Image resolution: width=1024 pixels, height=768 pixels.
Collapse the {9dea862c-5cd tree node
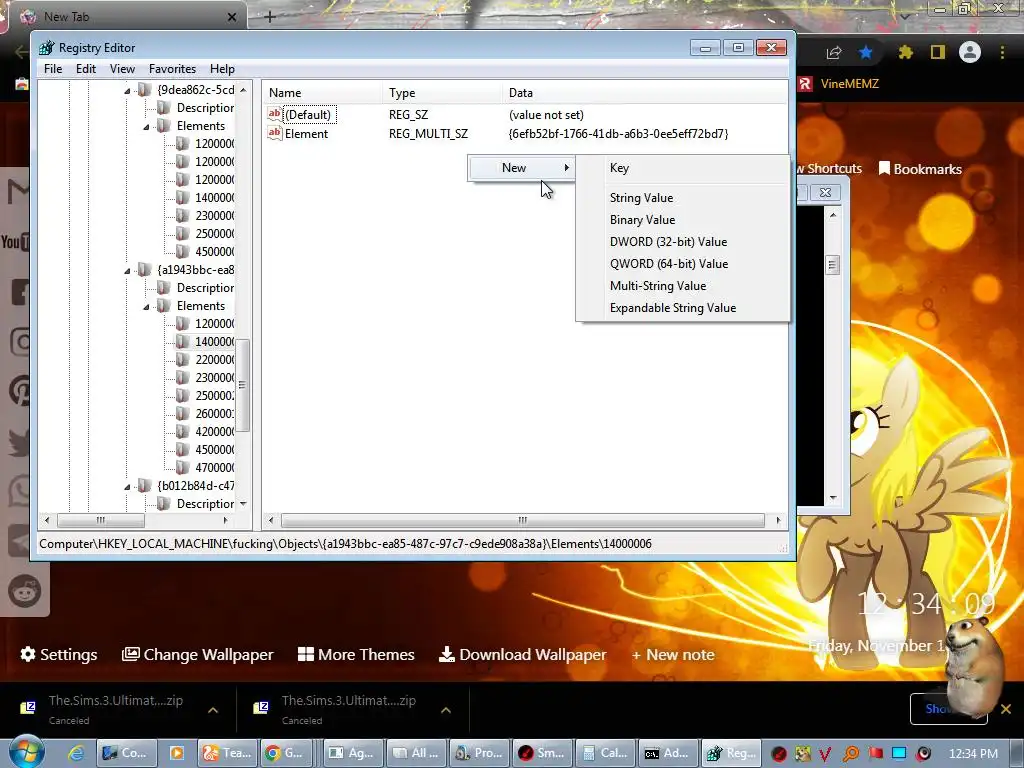pos(127,91)
